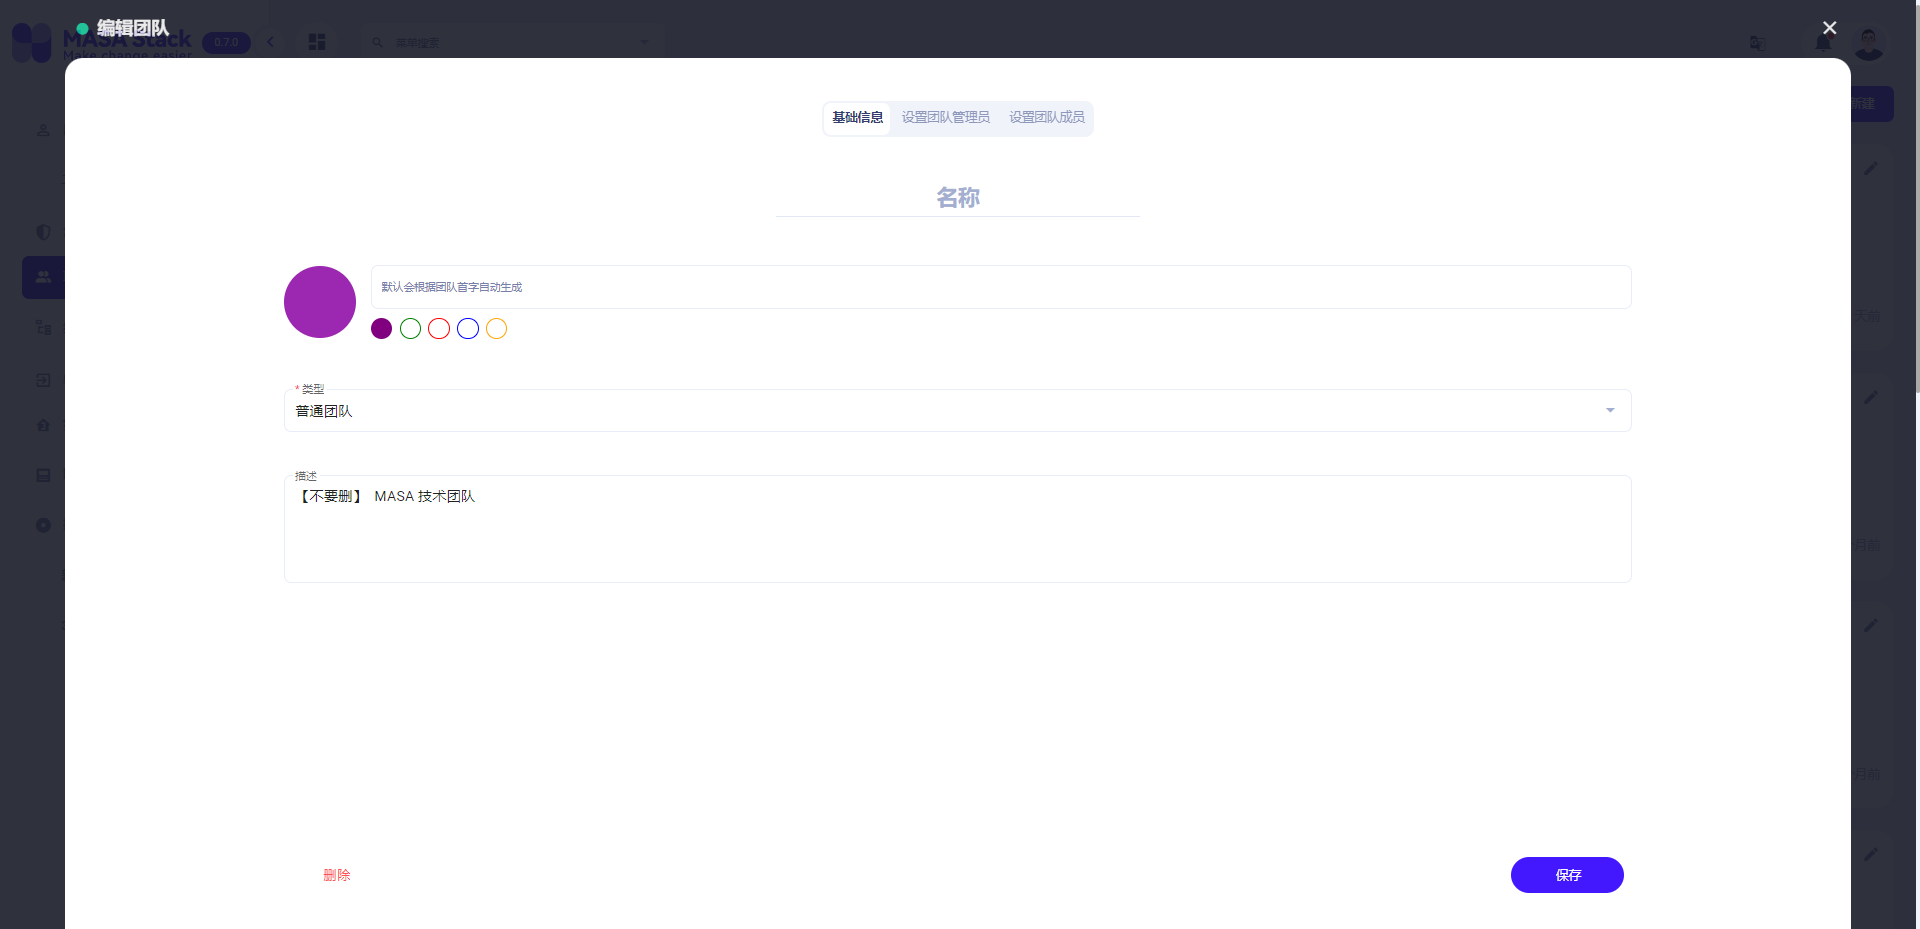
Task: Select the third-party login sidebar icon
Action: 43,380
